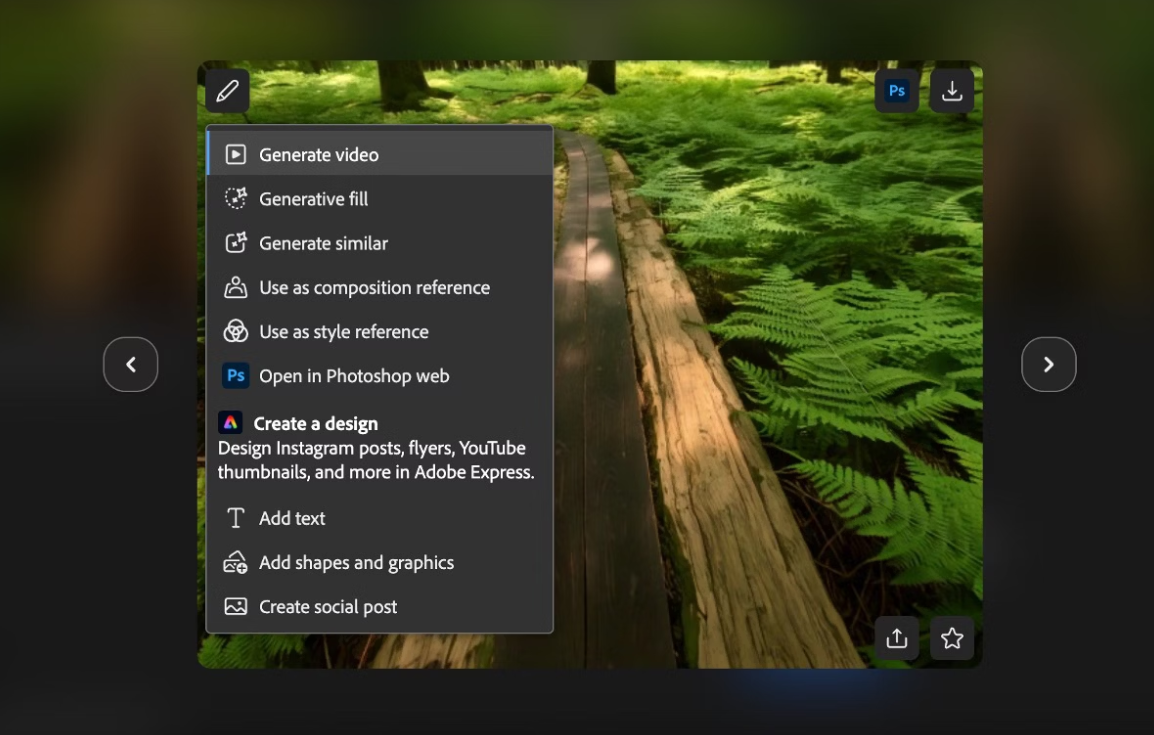The height and width of the screenshot is (735, 1154).
Task: Click the Design Instagram posts description text
Action: click(x=376, y=460)
